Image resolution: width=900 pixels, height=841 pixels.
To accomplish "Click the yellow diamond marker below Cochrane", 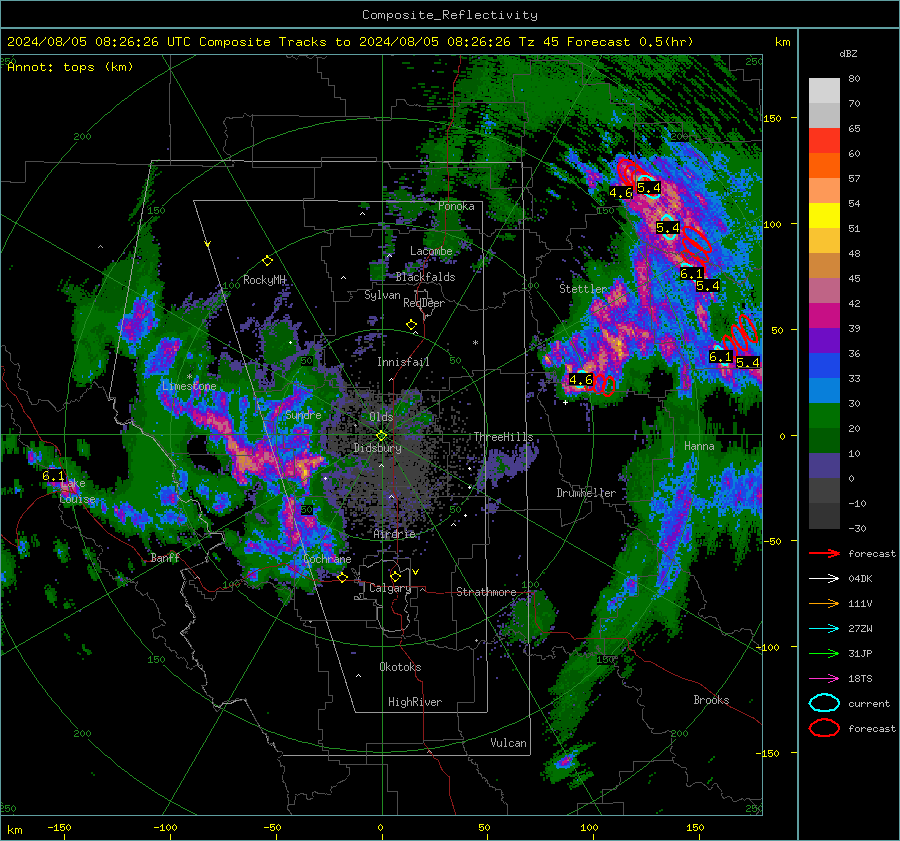I will 342,578.
